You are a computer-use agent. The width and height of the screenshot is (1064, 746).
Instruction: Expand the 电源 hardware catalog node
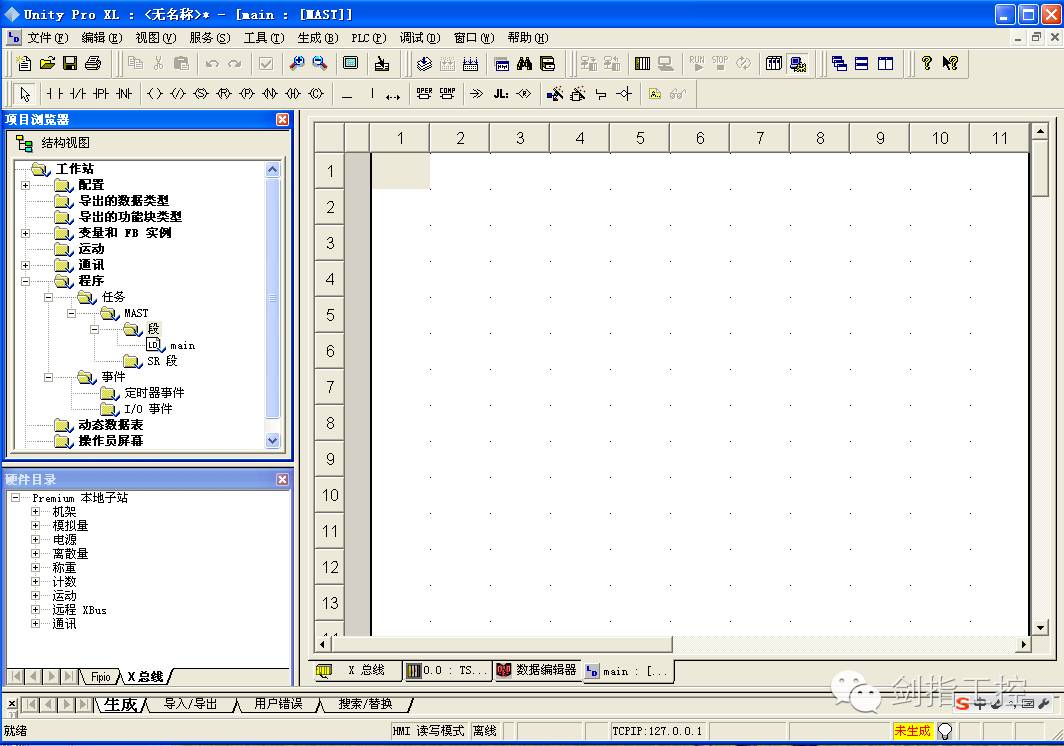[x=35, y=540]
